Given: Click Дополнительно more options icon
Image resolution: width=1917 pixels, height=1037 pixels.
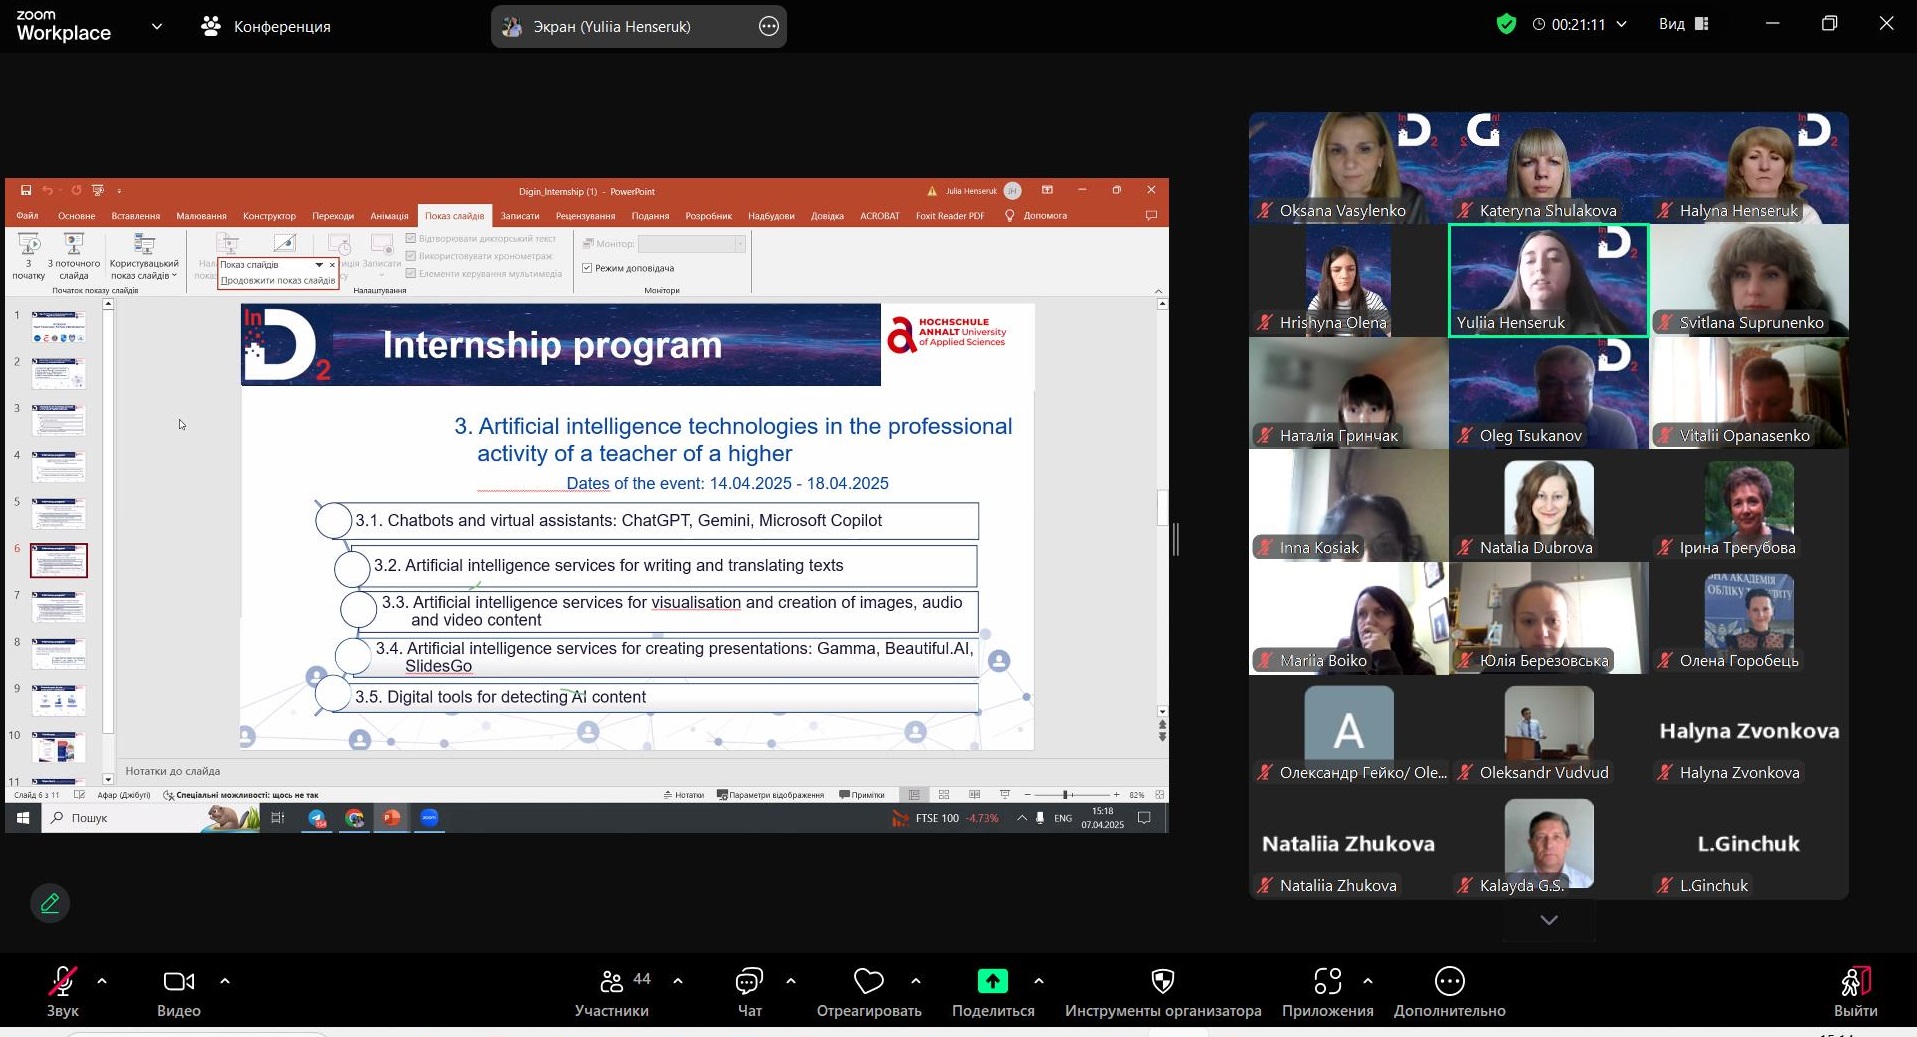Looking at the screenshot, I should click(x=1449, y=983).
